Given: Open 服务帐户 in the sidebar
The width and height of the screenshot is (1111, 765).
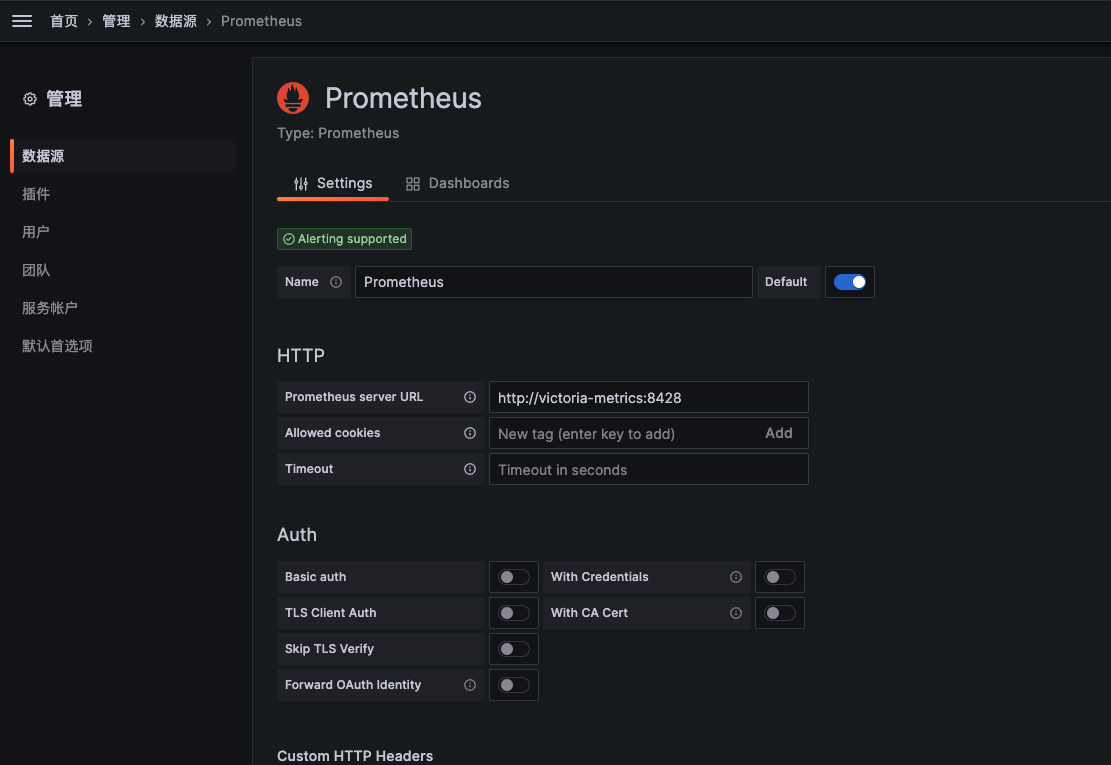Looking at the screenshot, I should click(x=50, y=308).
